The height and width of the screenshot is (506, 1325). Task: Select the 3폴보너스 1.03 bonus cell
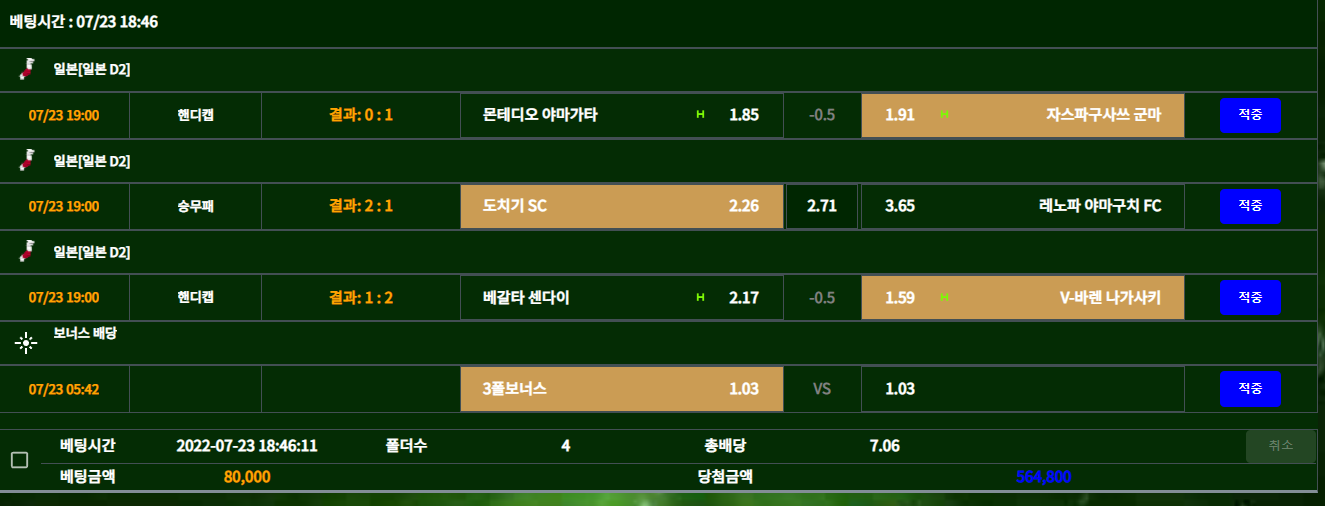click(x=621, y=389)
